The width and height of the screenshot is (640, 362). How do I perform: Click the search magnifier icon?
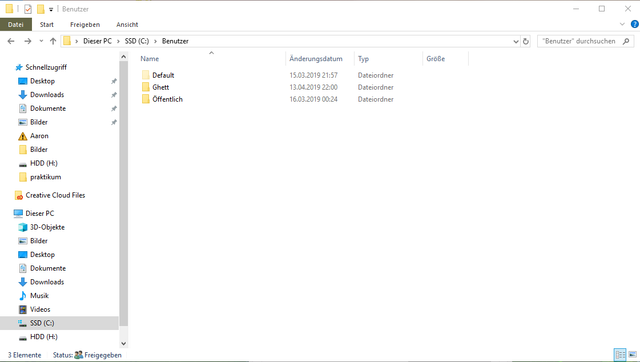[x=626, y=41]
